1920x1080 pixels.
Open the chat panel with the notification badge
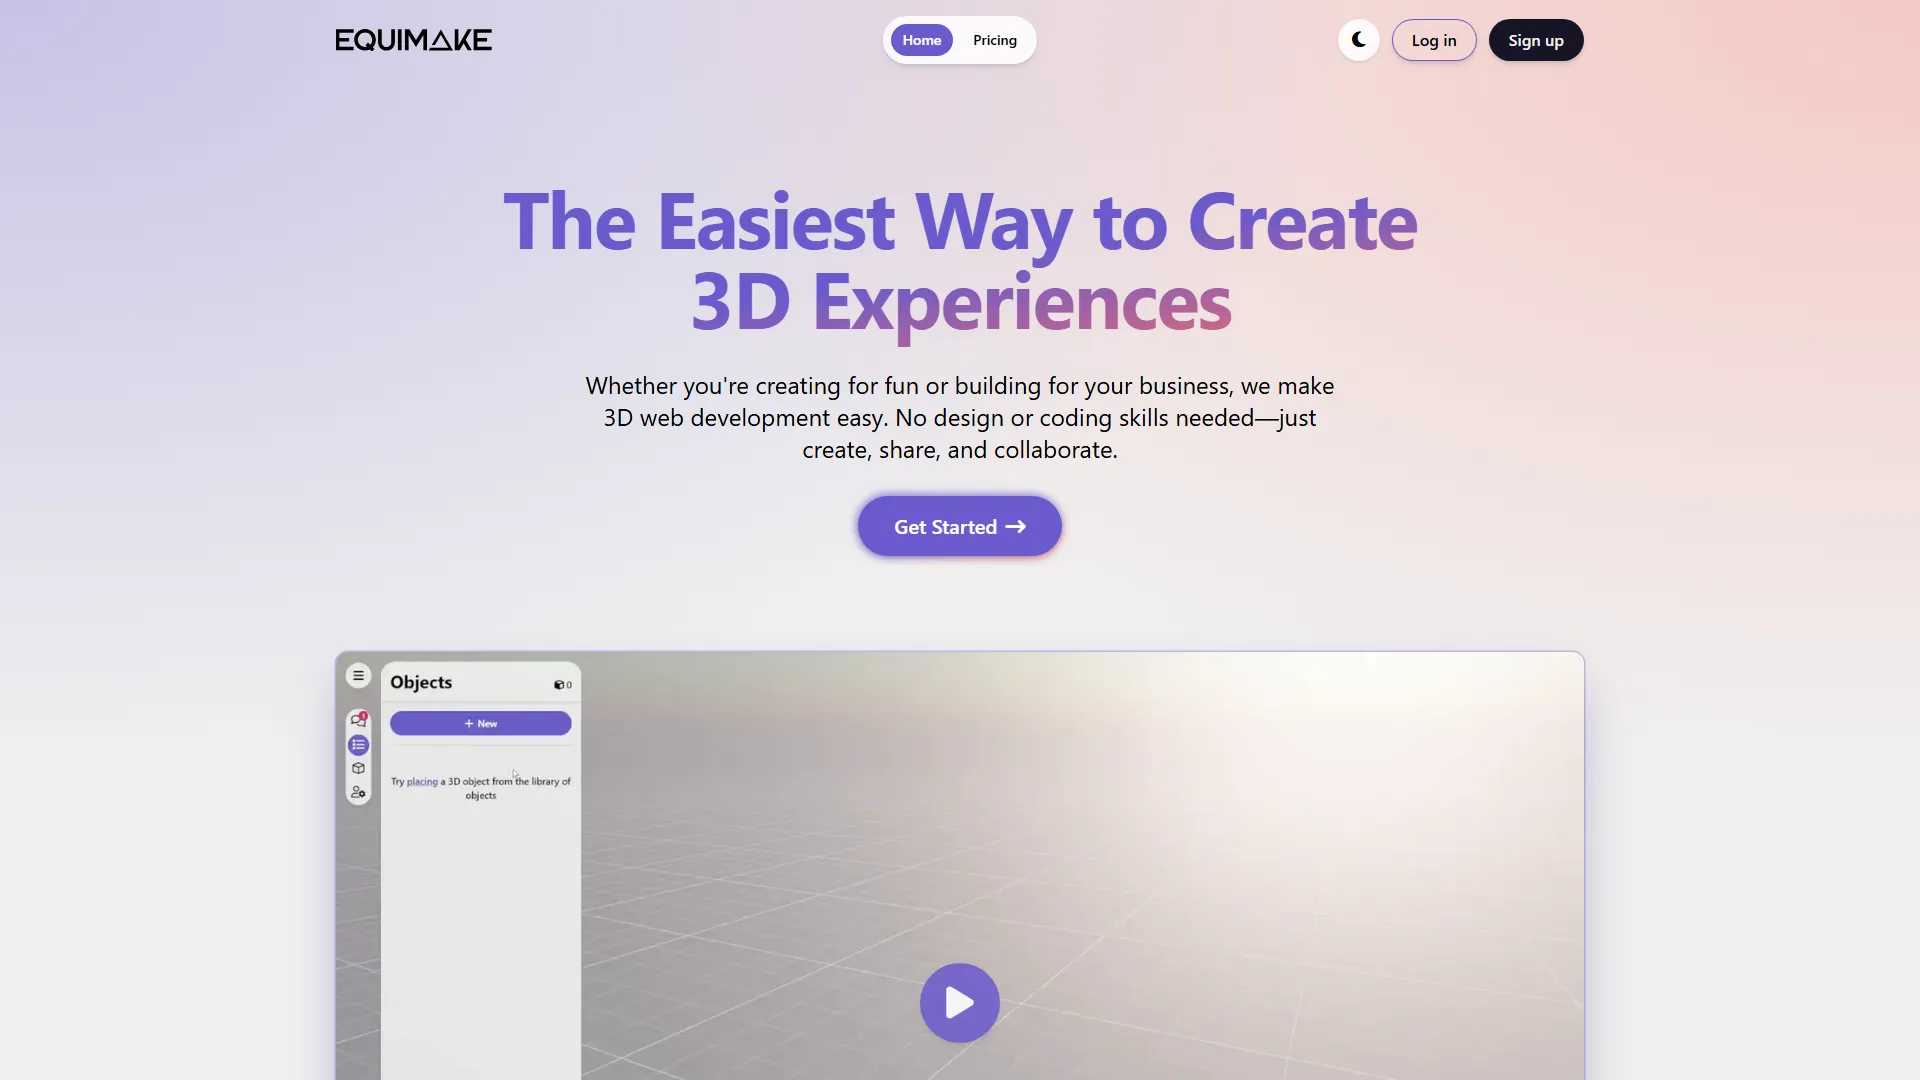coord(358,719)
